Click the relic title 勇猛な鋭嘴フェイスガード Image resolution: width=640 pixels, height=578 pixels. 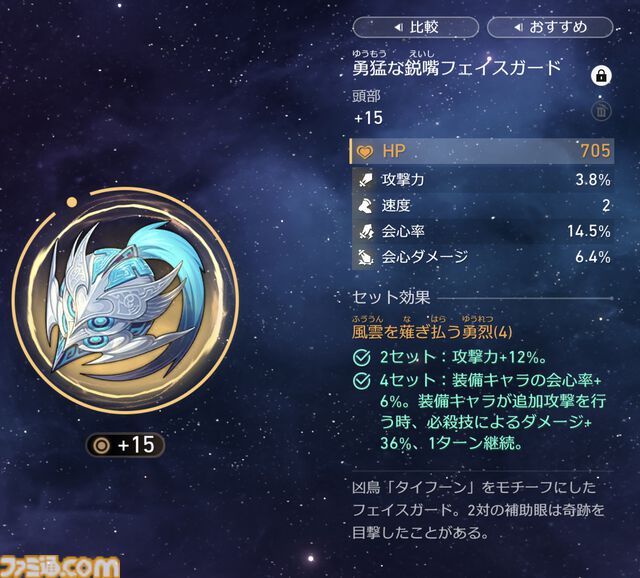click(456, 68)
